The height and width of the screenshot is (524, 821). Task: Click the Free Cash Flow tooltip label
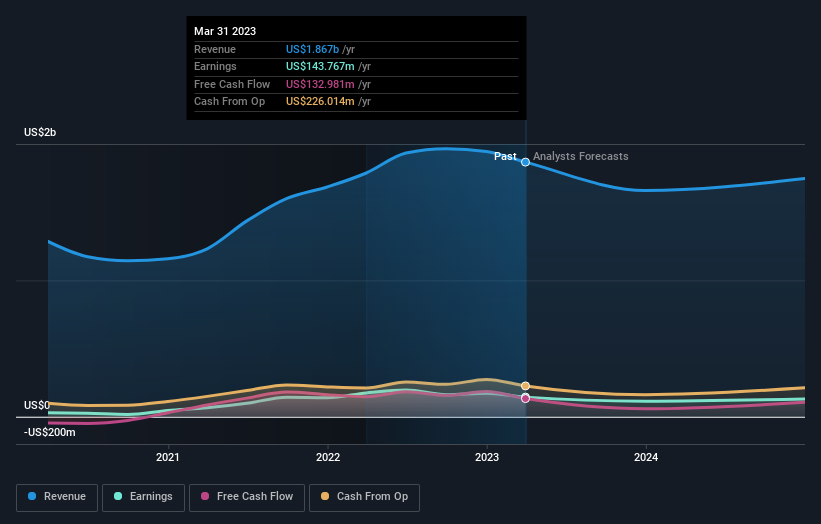[232, 84]
